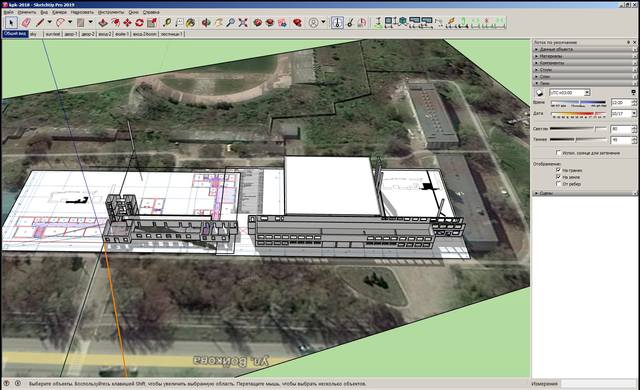Click the time of day slider
The height and width of the screenshot is (390, 640).
click(x=578, y=102)
